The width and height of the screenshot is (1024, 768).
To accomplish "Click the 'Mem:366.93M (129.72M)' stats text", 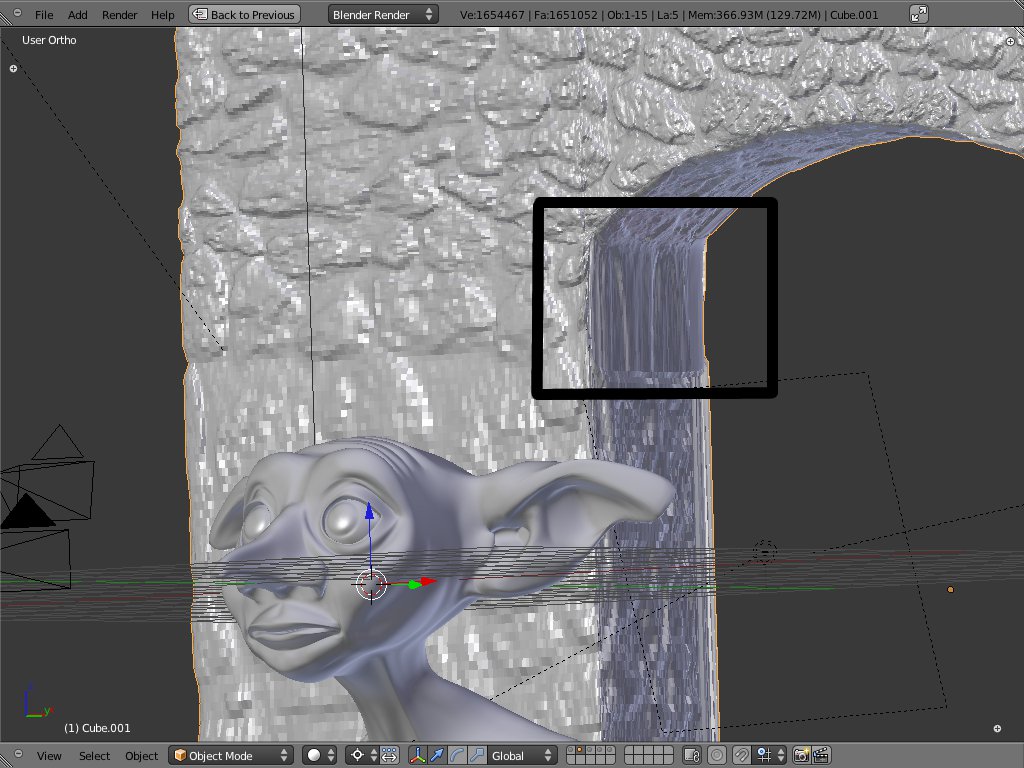I will click(x=754, y=14).
